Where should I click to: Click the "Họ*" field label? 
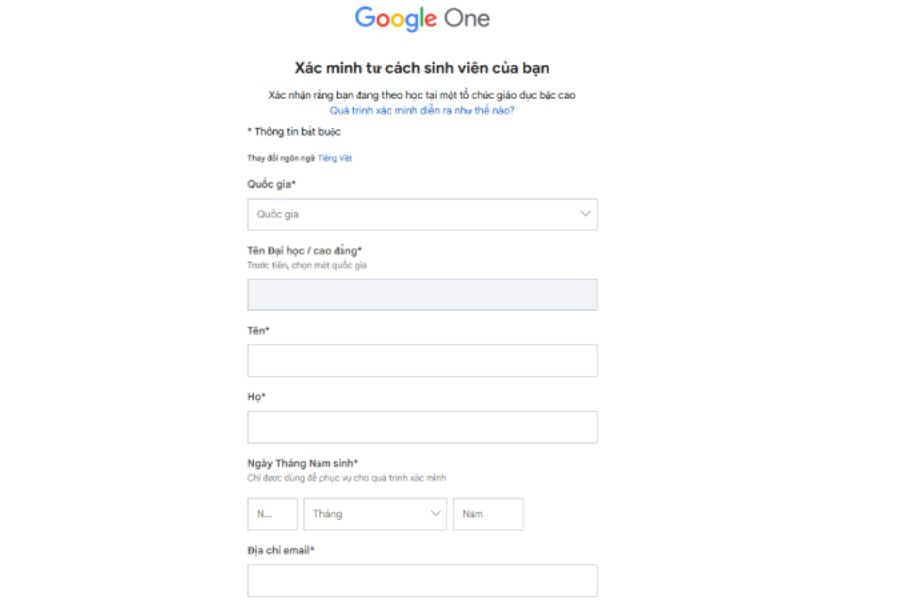258,397
